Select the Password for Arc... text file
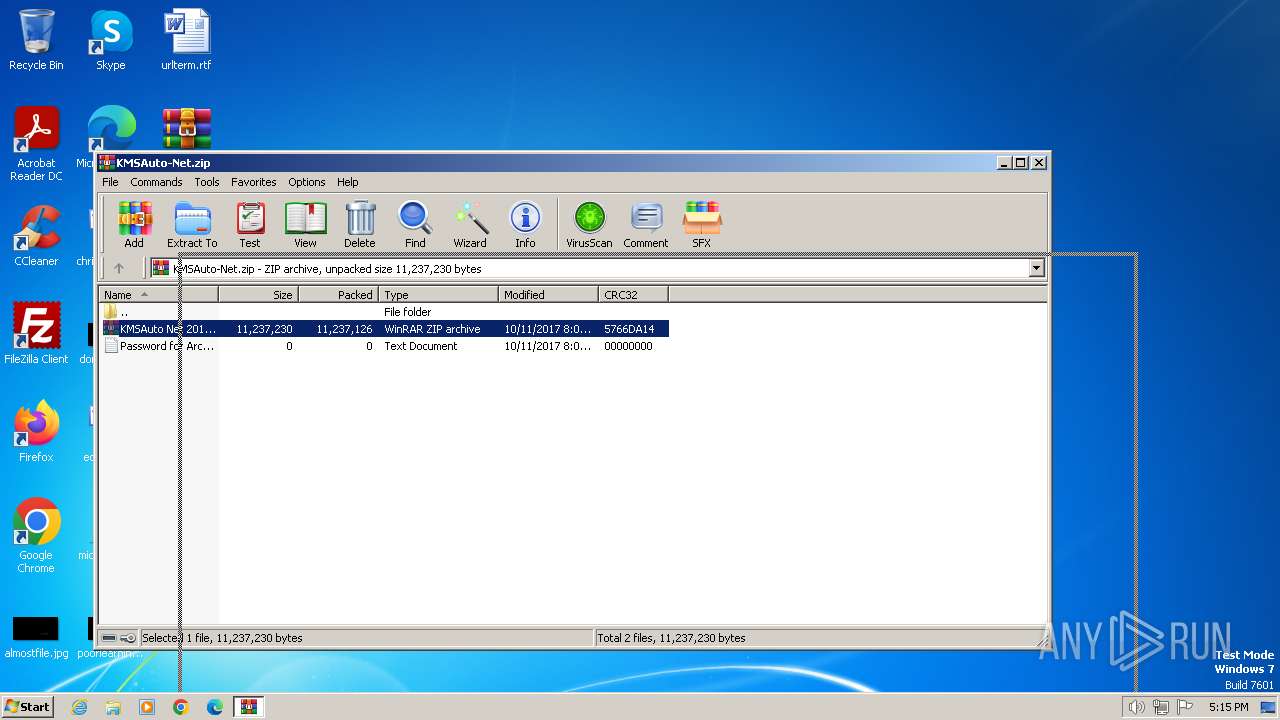 pos(384,346)
